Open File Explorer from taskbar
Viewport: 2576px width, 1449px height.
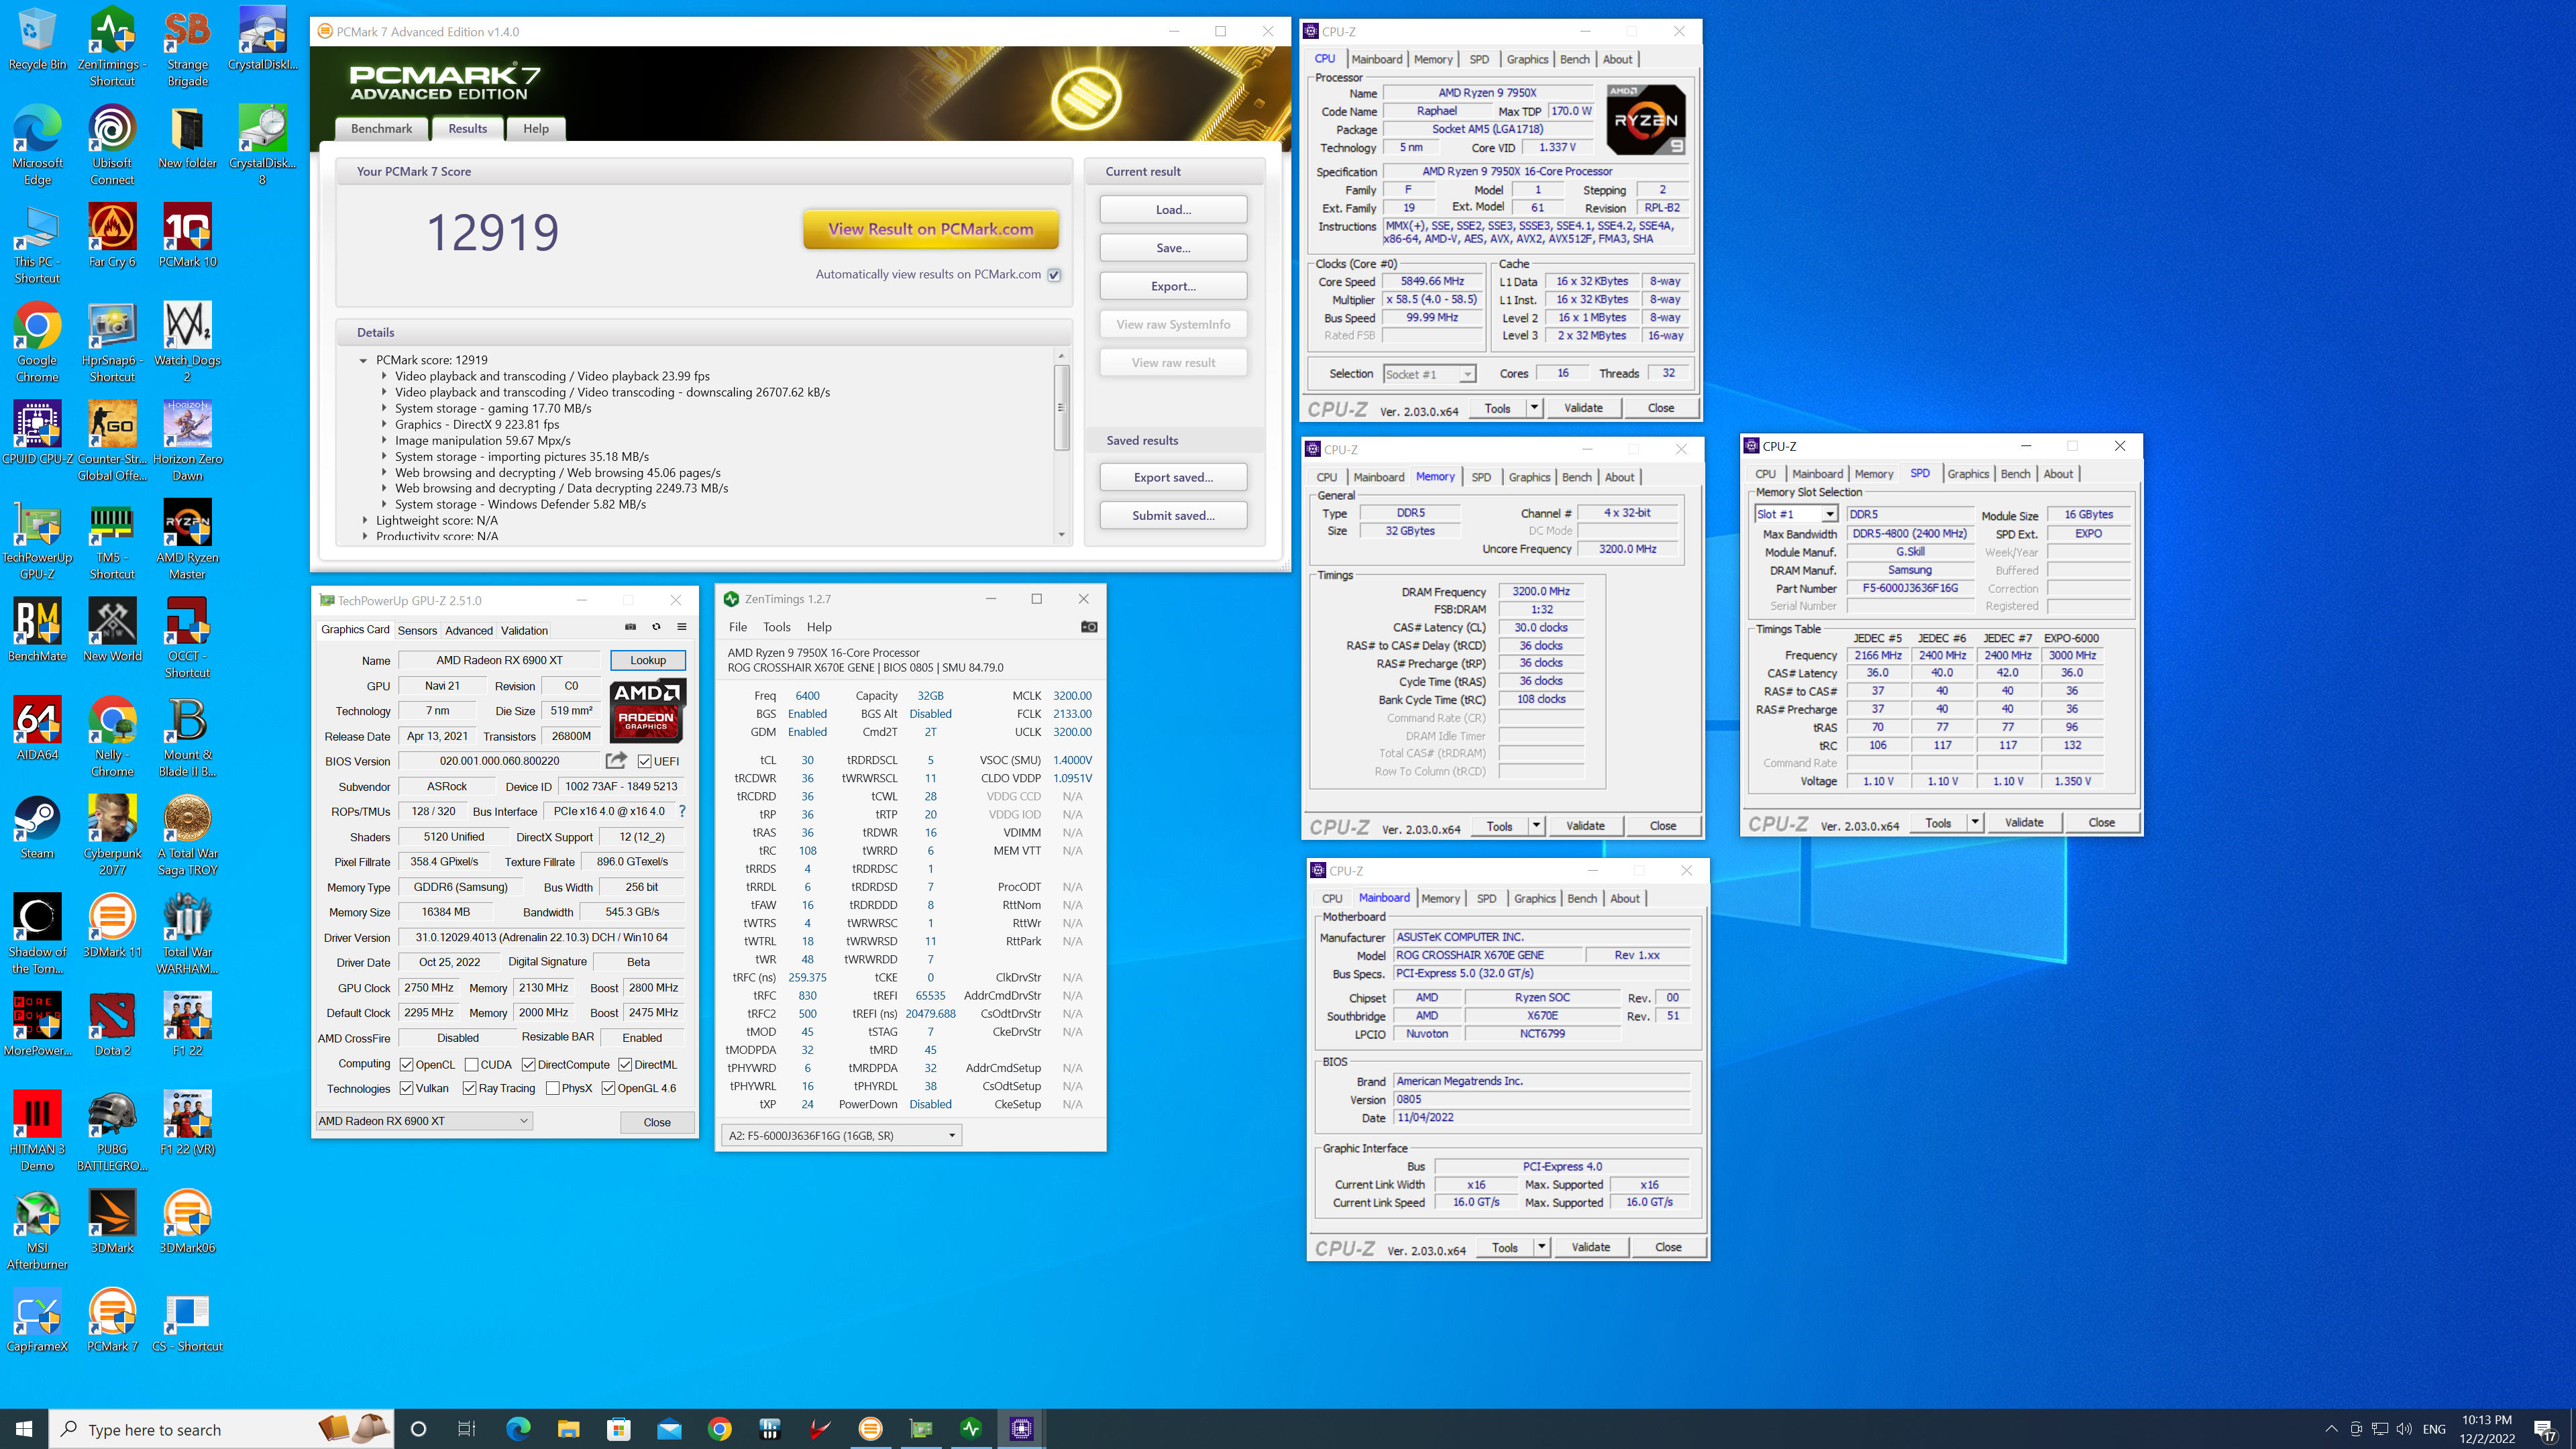568,1429
